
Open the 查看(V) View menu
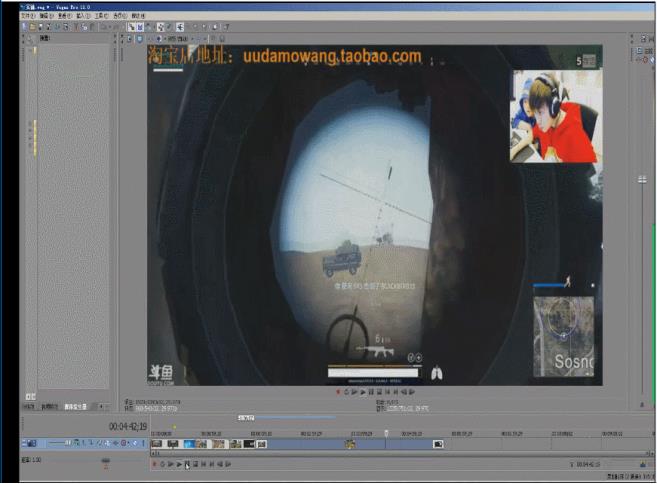click(x=65, y=16)
